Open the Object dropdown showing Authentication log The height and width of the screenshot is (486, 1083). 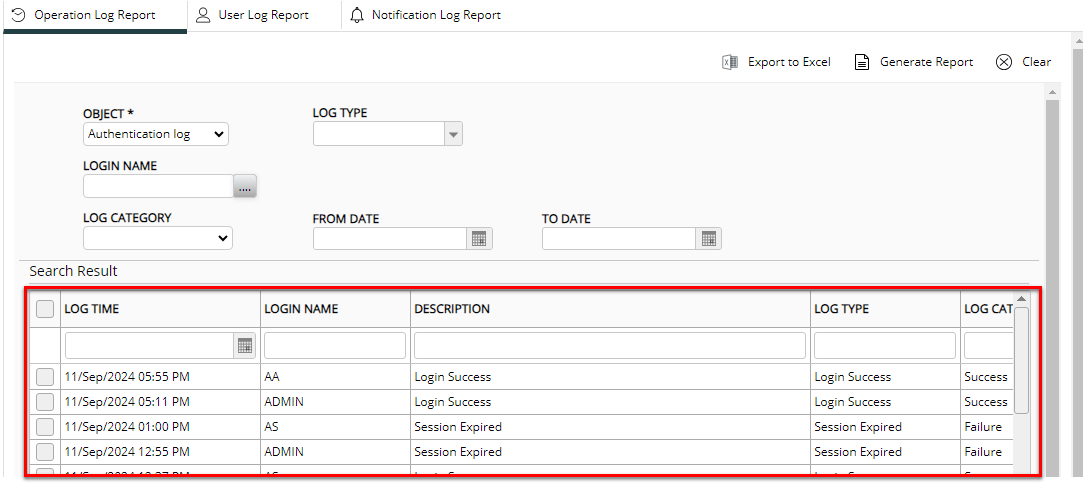click(155, 134)
